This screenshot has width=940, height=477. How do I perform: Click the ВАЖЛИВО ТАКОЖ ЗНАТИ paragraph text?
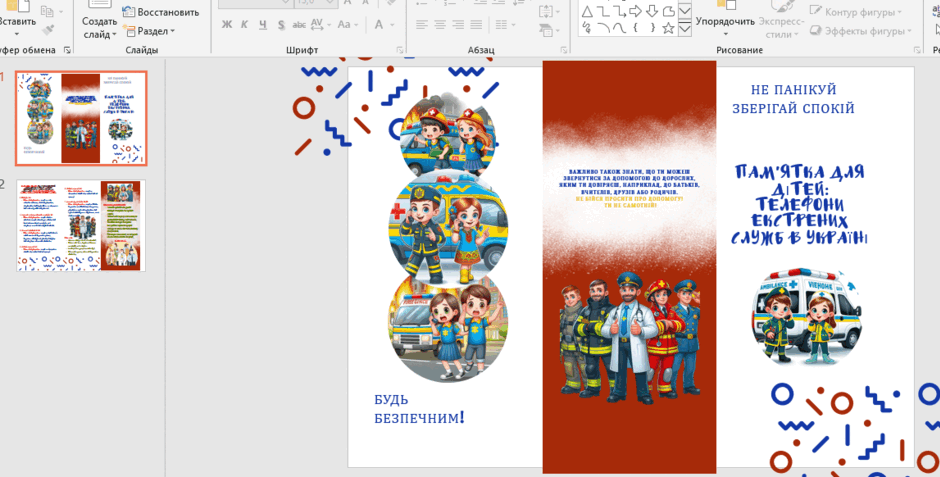pos(629,188)
